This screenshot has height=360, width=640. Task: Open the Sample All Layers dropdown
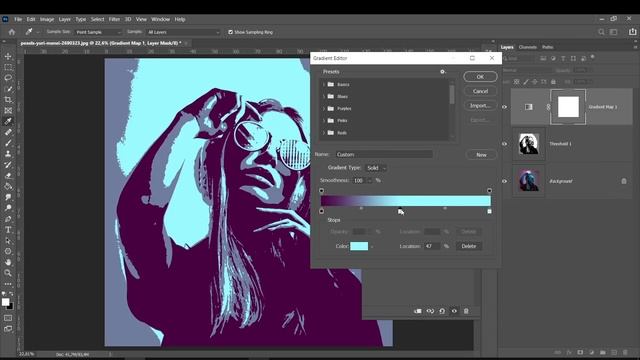(183, 32)
